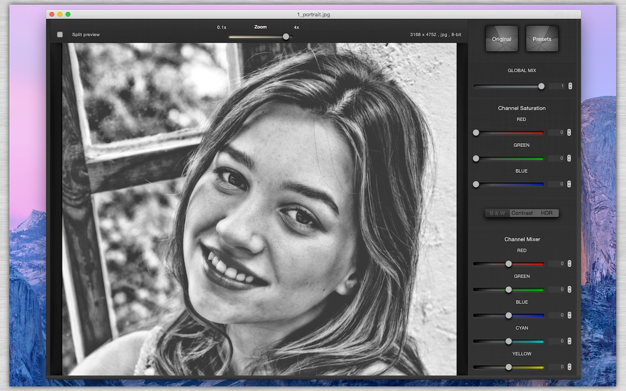Click the Channel Saturation Blue slider track
This screenshot has width=626, height=391.
(509, 184)
